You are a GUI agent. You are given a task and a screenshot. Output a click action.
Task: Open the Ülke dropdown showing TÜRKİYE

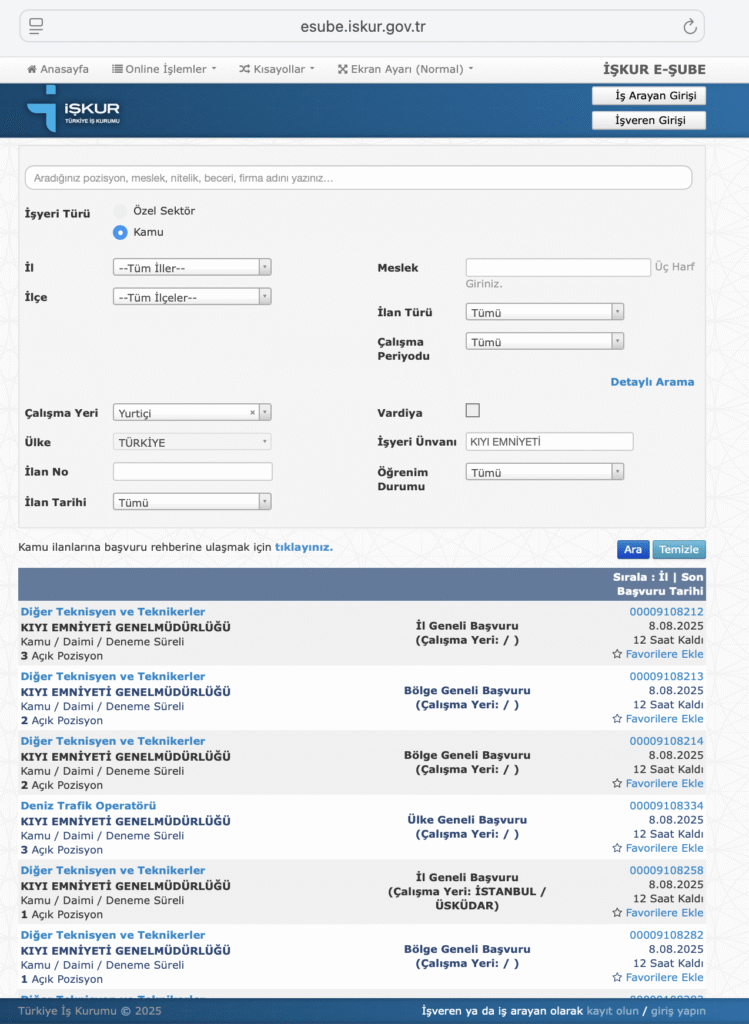tap(192, 442)
